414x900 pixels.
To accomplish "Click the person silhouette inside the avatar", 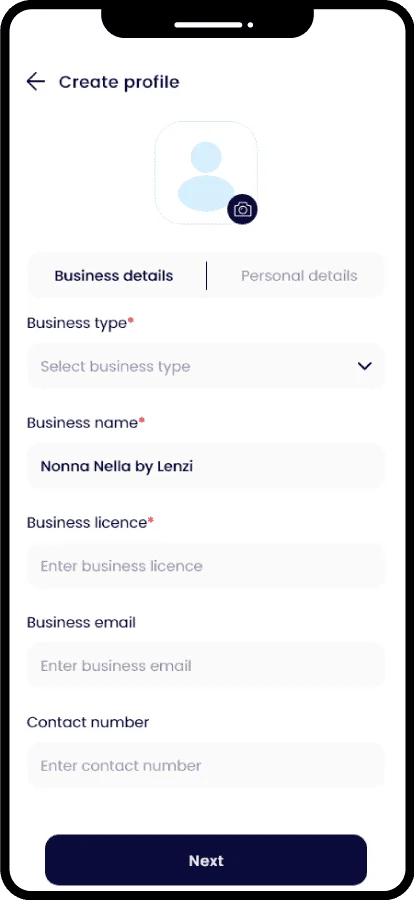I will [206, 176].
